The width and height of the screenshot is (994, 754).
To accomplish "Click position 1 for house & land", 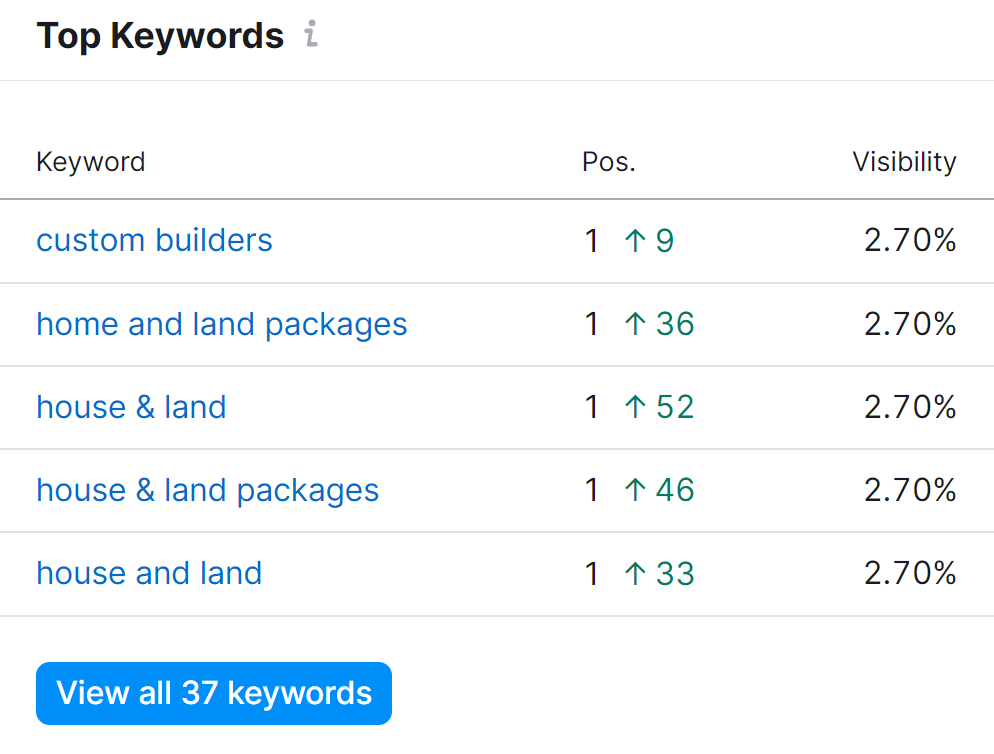I will click(591, 407).
